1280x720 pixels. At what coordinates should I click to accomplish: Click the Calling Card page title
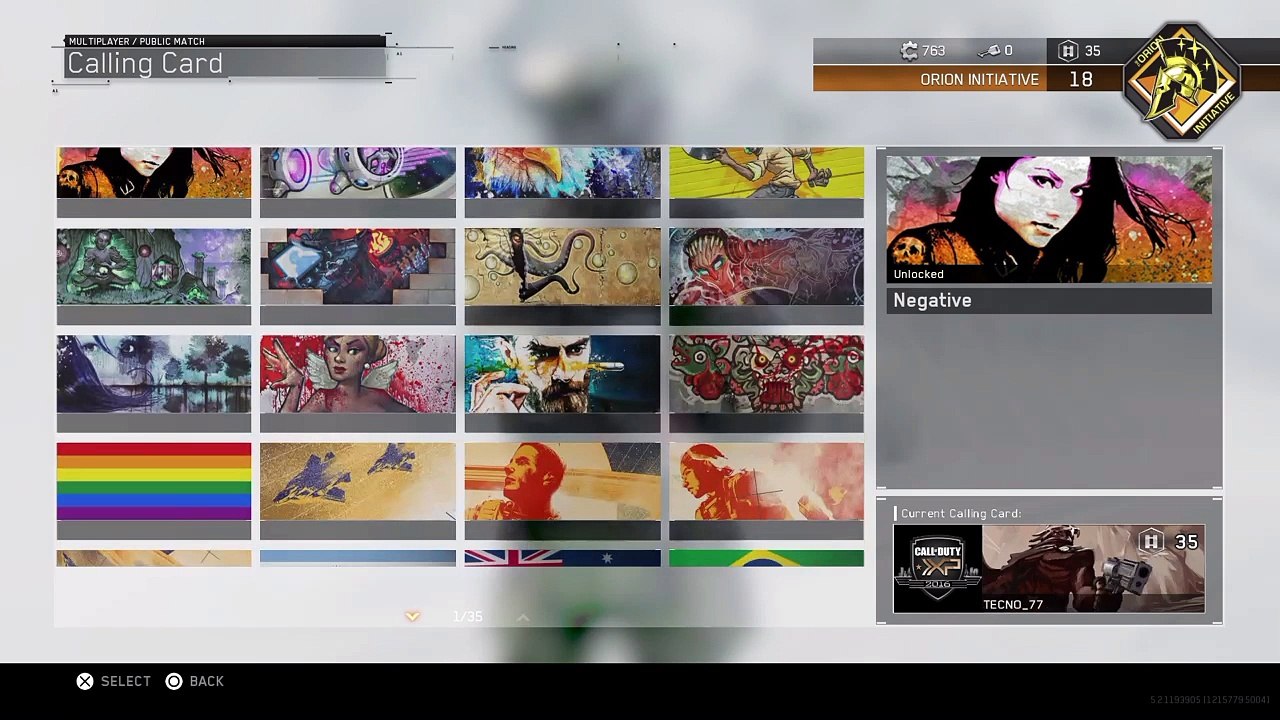(145, 63)
